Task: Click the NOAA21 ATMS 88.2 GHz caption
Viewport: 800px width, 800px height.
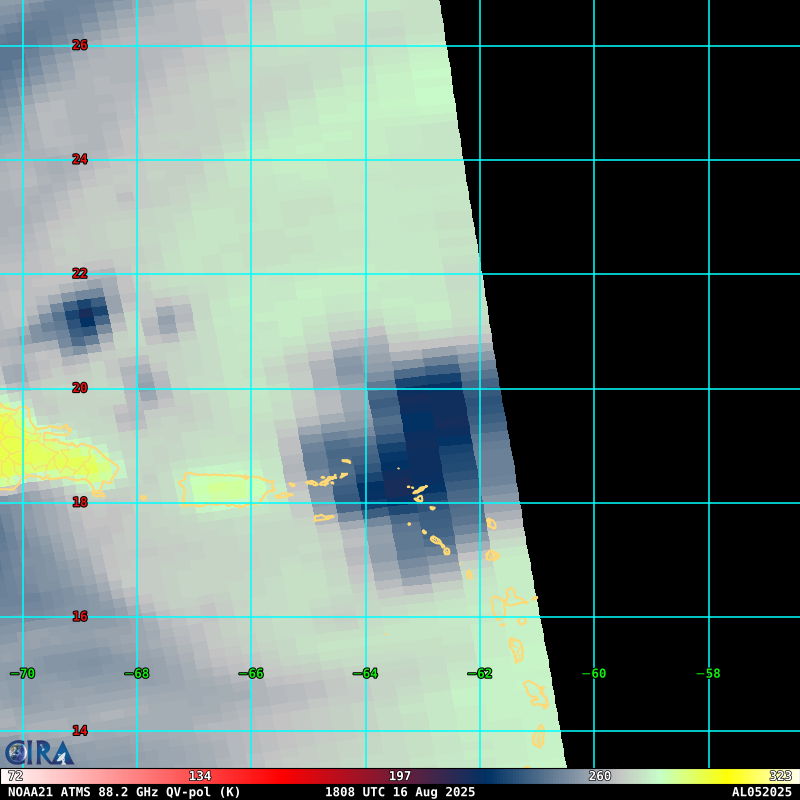Action: click(125, 792)
